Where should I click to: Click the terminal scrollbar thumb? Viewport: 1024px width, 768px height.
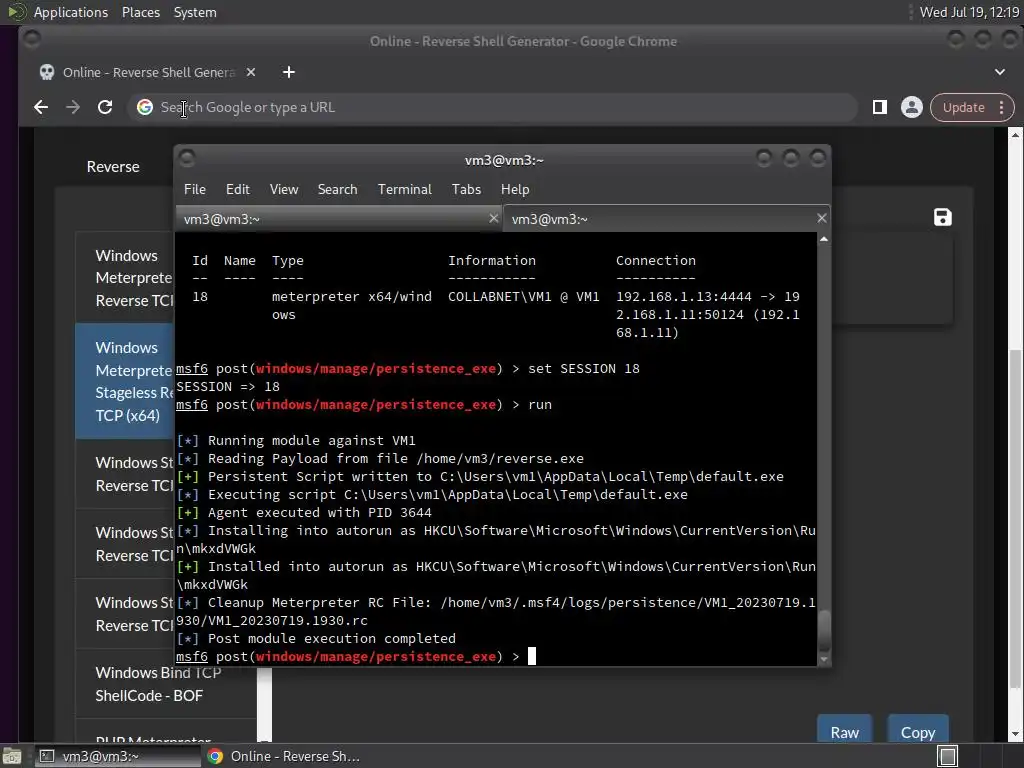(824, 630)
